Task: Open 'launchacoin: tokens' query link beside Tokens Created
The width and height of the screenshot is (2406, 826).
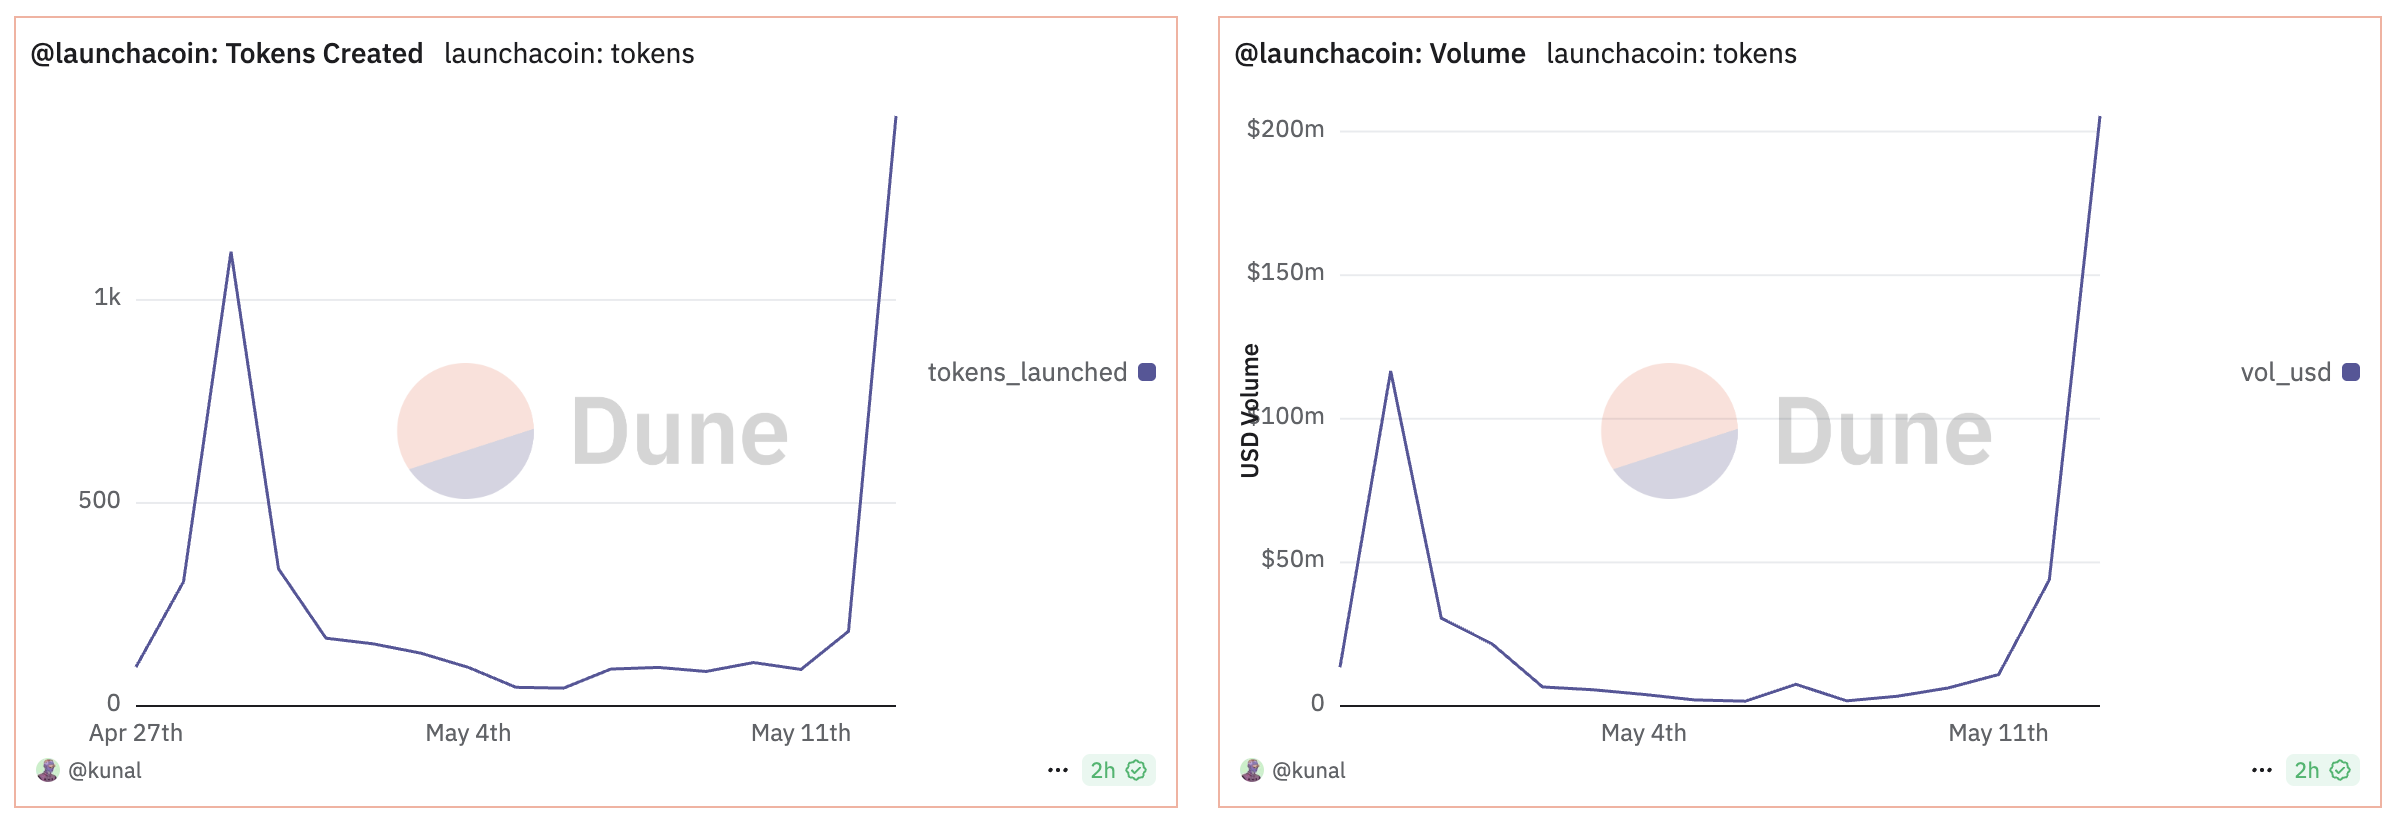Action: [x=569, y=54]
